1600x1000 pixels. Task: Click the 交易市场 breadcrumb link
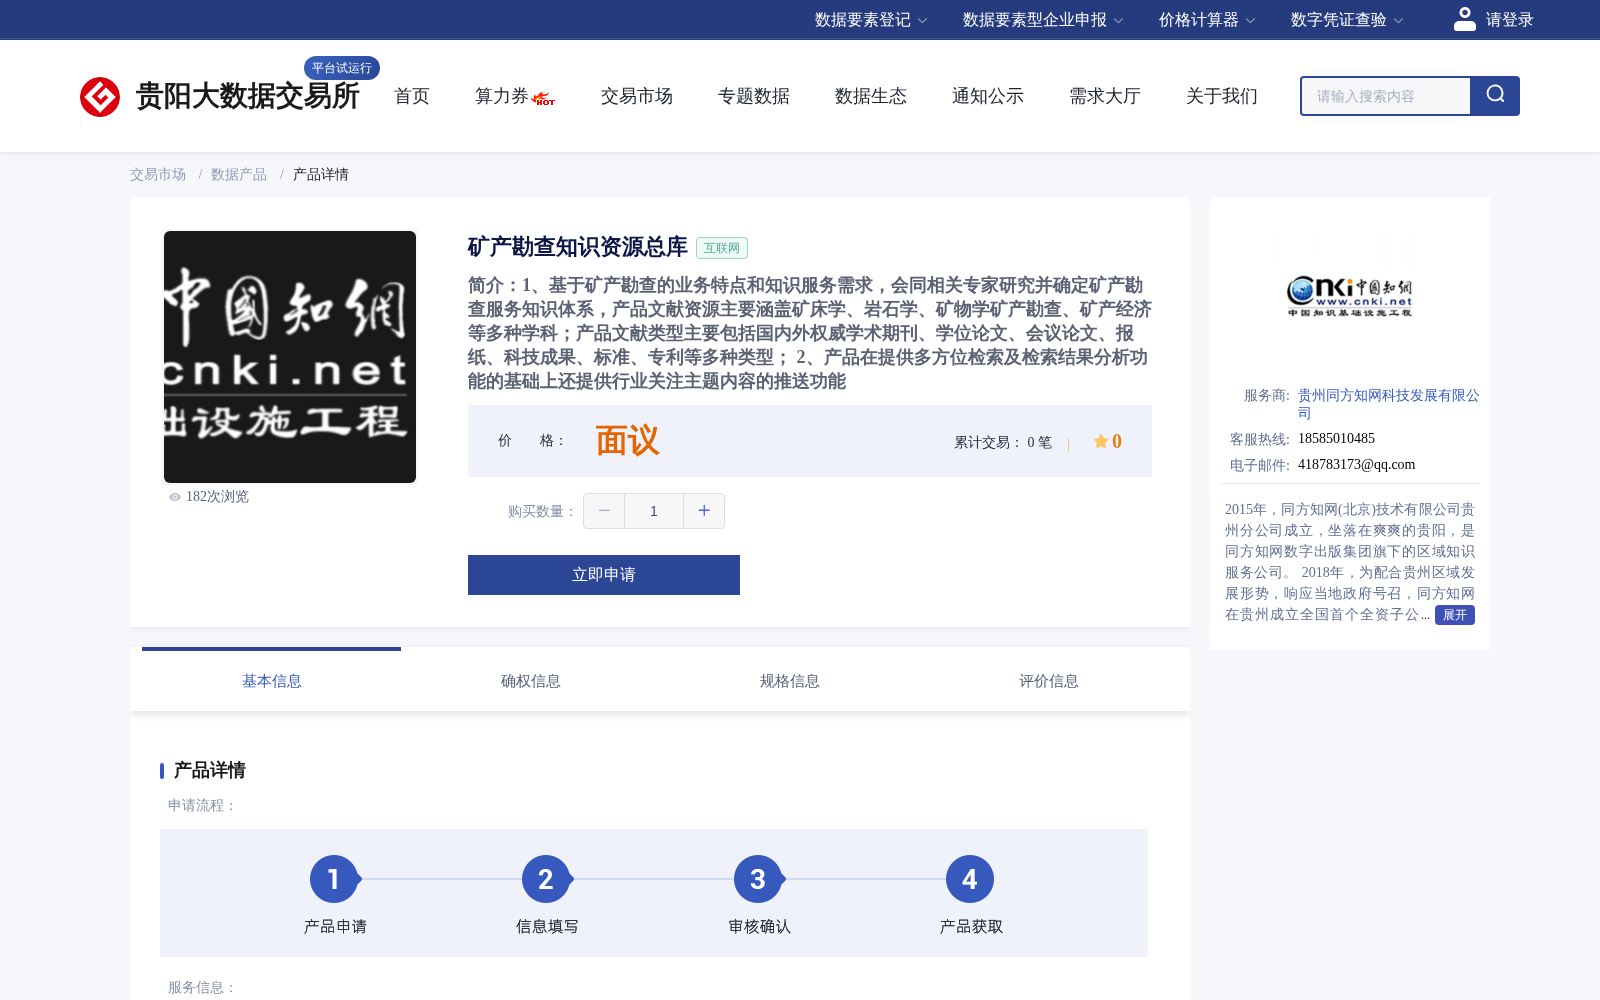(158, 174)
